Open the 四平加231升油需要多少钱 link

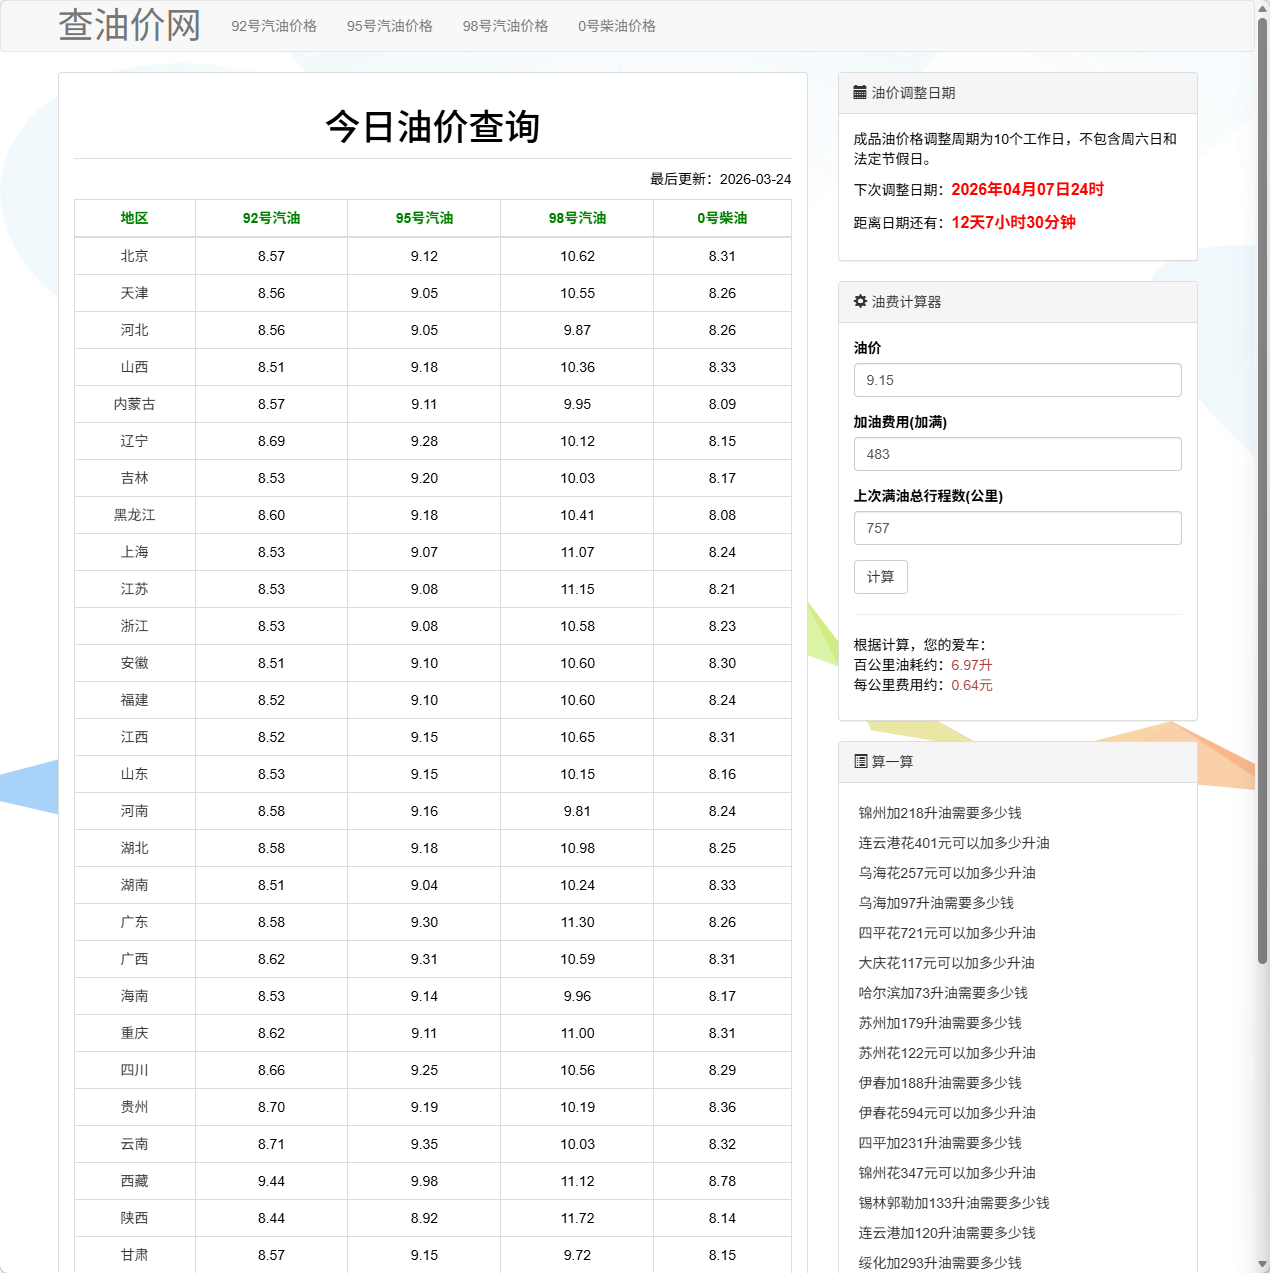(x=938, y=1143)
